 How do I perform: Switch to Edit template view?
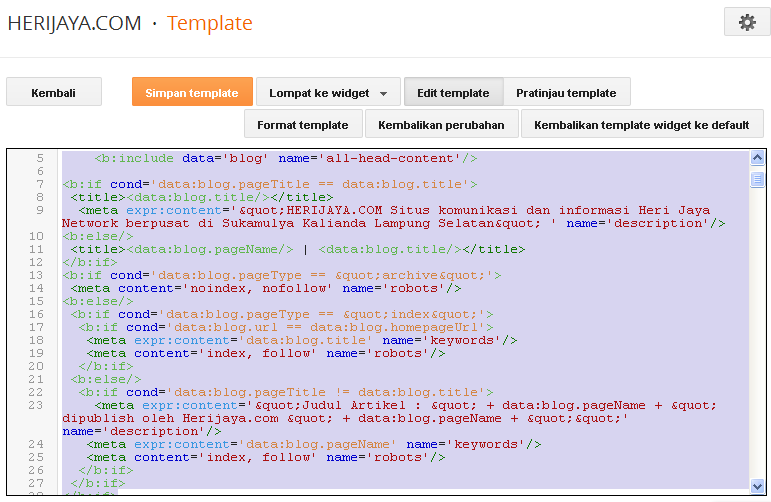pos(453,93)
